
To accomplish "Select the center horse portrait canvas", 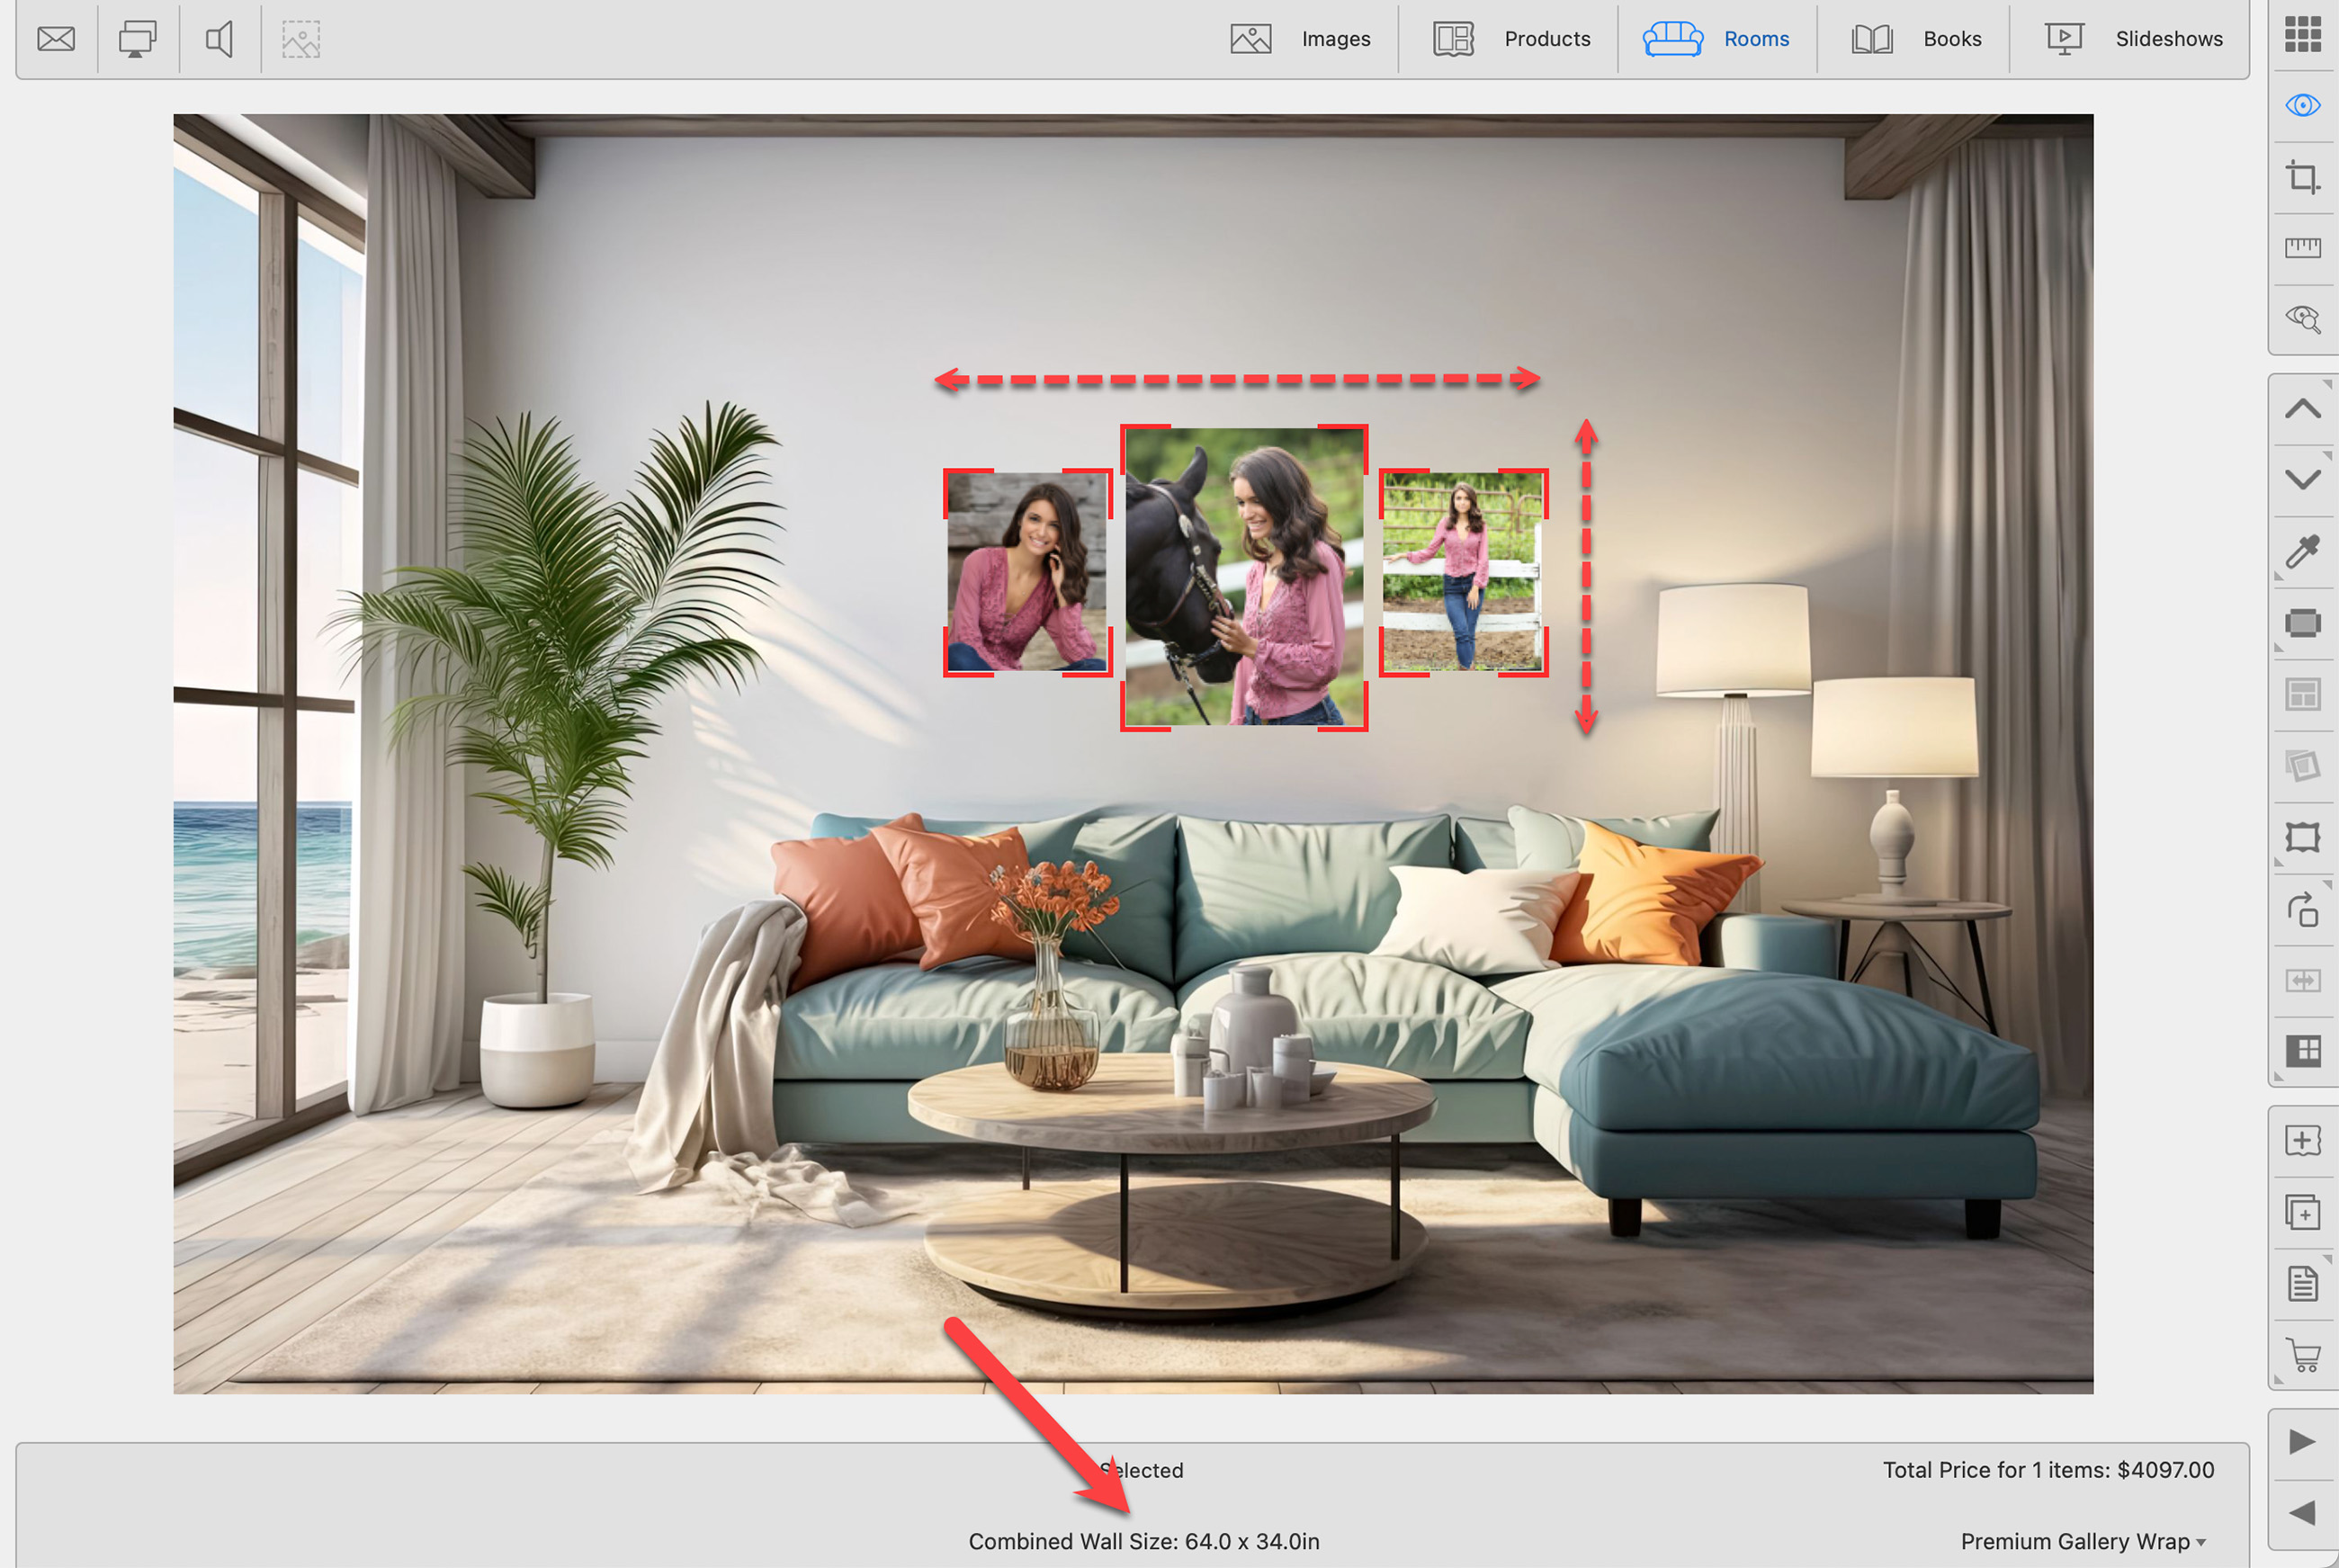I will 1243,577.
